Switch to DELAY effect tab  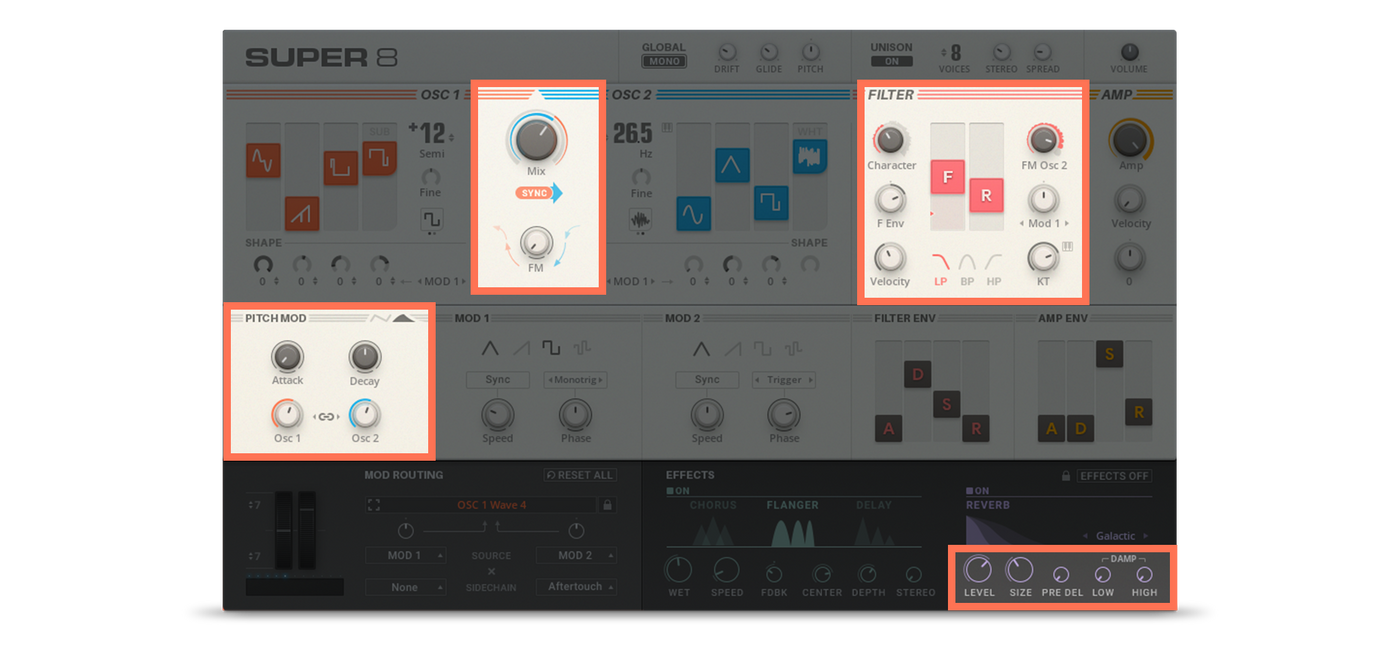[873, 505]
